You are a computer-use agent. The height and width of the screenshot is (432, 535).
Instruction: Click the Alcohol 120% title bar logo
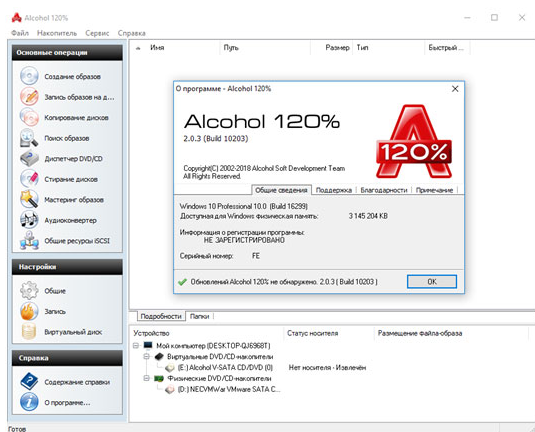(x=16, y=18)
